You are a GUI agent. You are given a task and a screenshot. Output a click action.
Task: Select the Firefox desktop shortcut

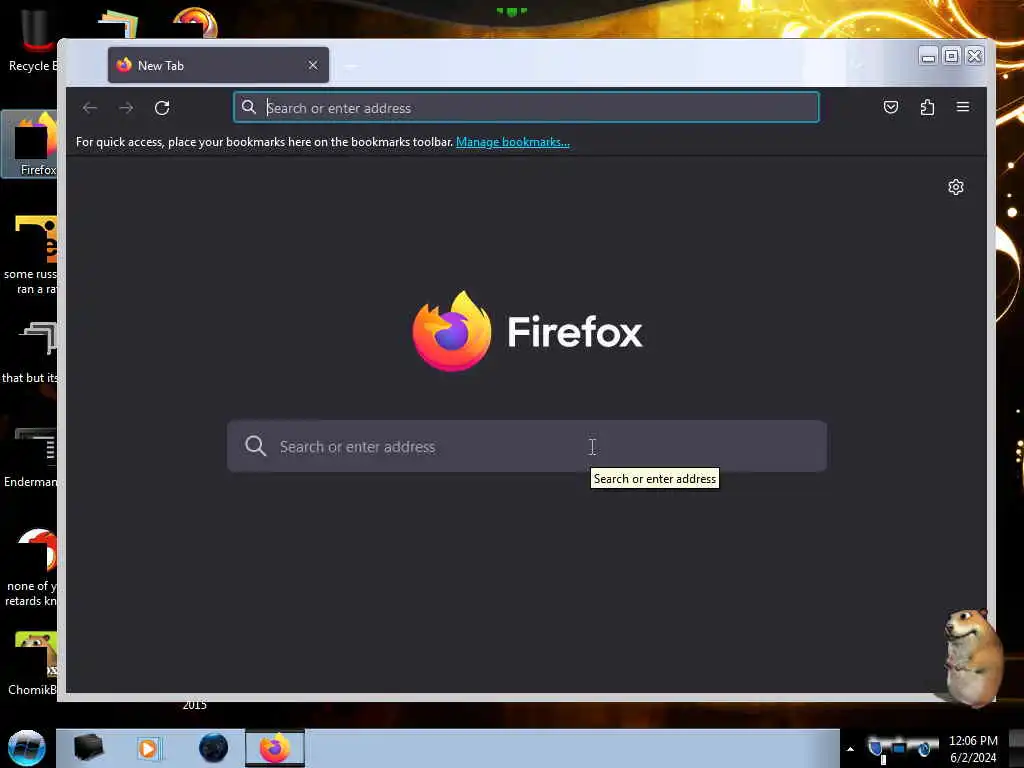coord(29,144)
